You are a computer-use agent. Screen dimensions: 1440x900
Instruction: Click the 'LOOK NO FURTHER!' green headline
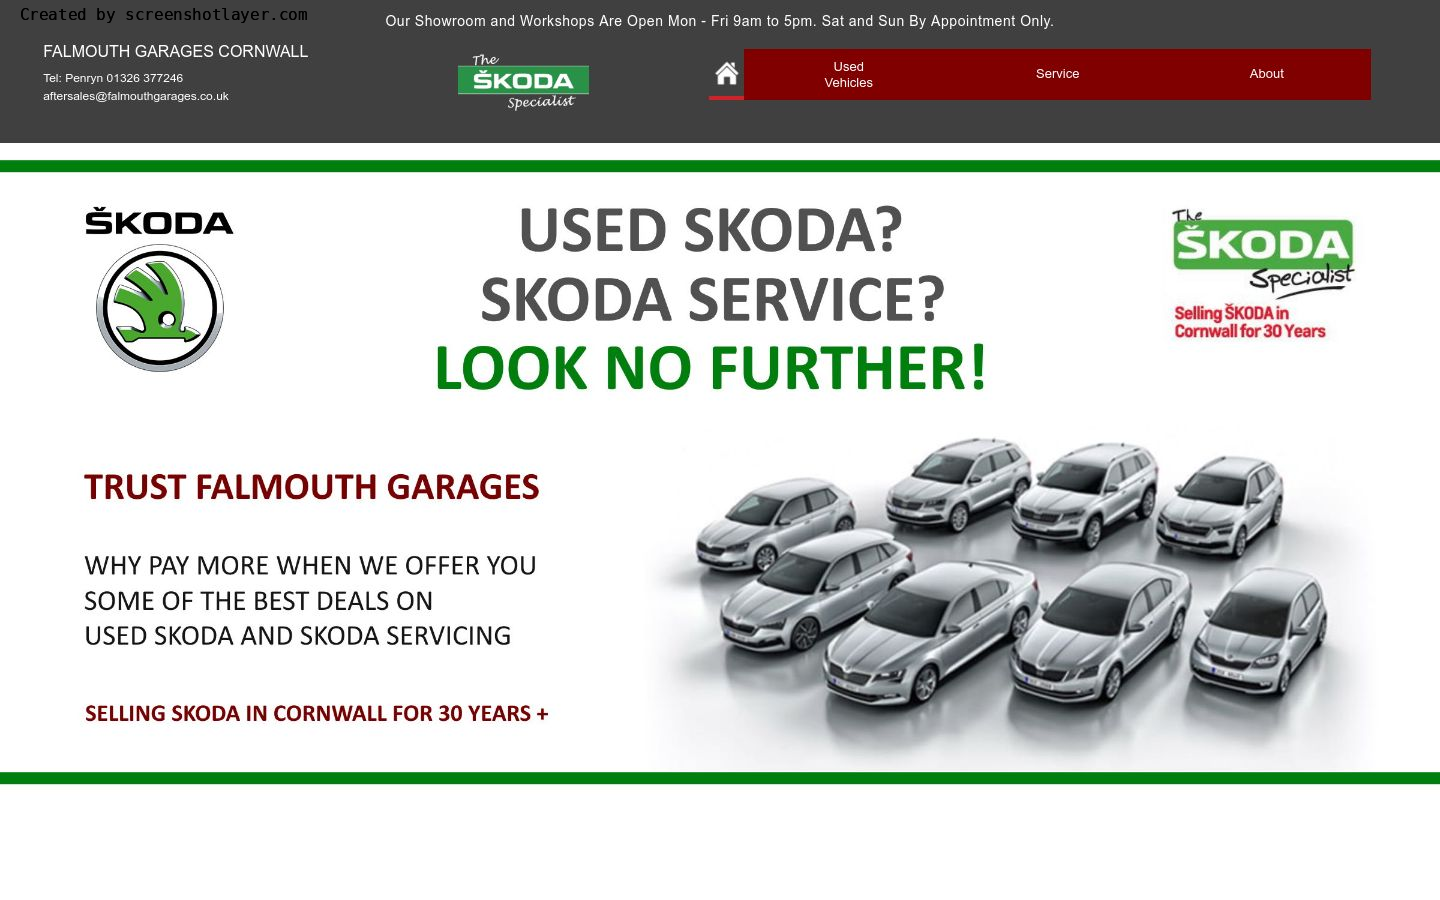[x=710, y=367]
